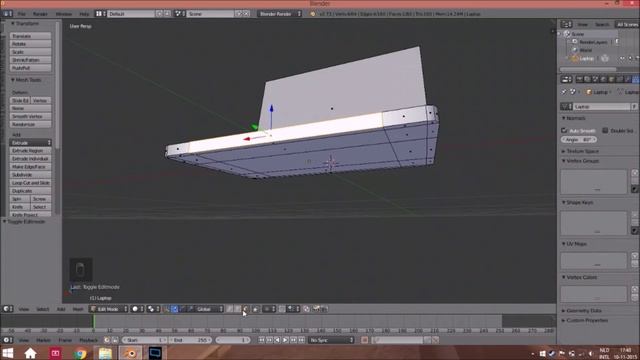Click the timeline editor type icon

pos(8,340)
